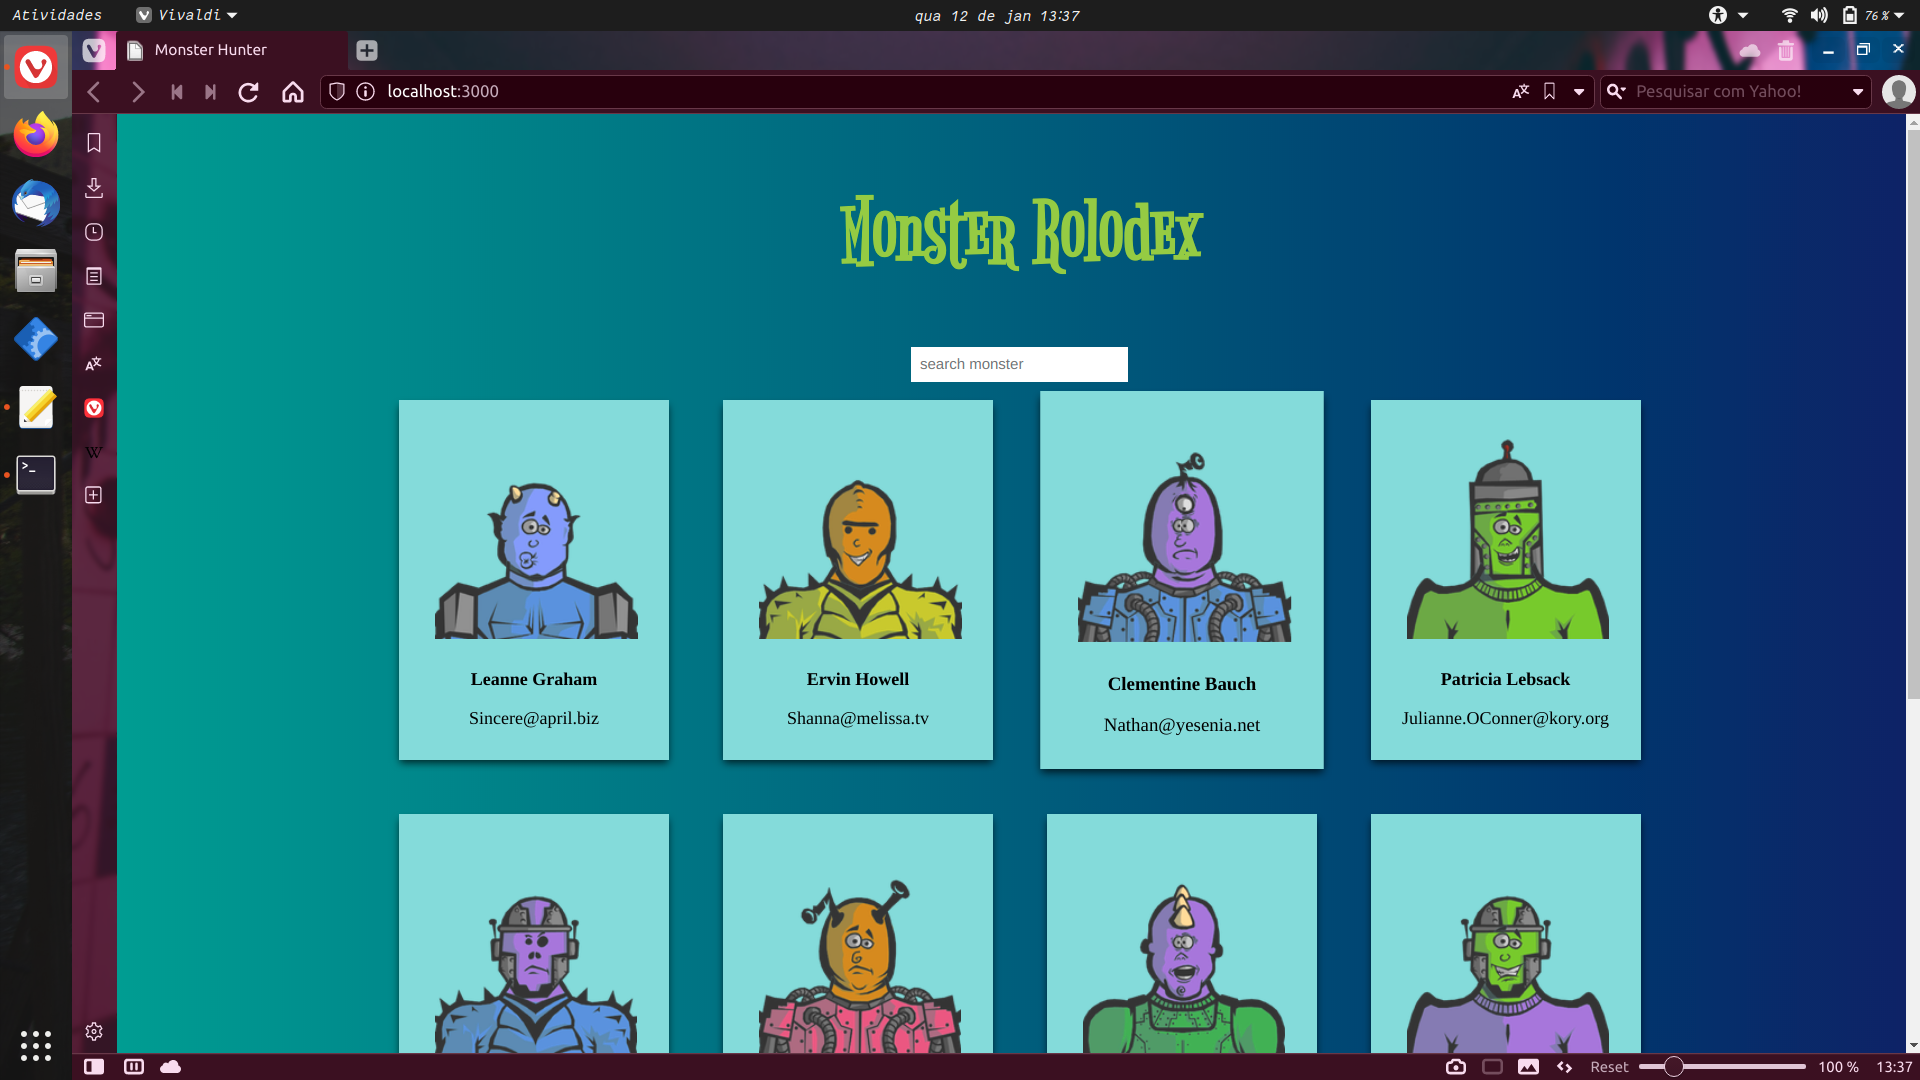Toggle page tiling in the status bar

133,1067
